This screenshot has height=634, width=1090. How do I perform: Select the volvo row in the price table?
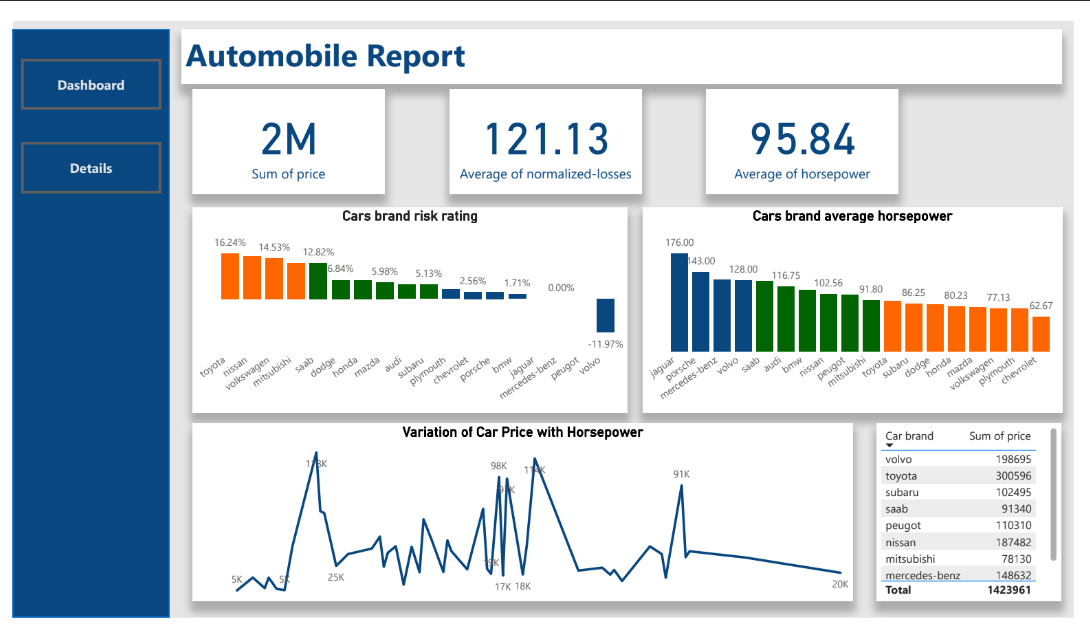[x=958, y=460]
